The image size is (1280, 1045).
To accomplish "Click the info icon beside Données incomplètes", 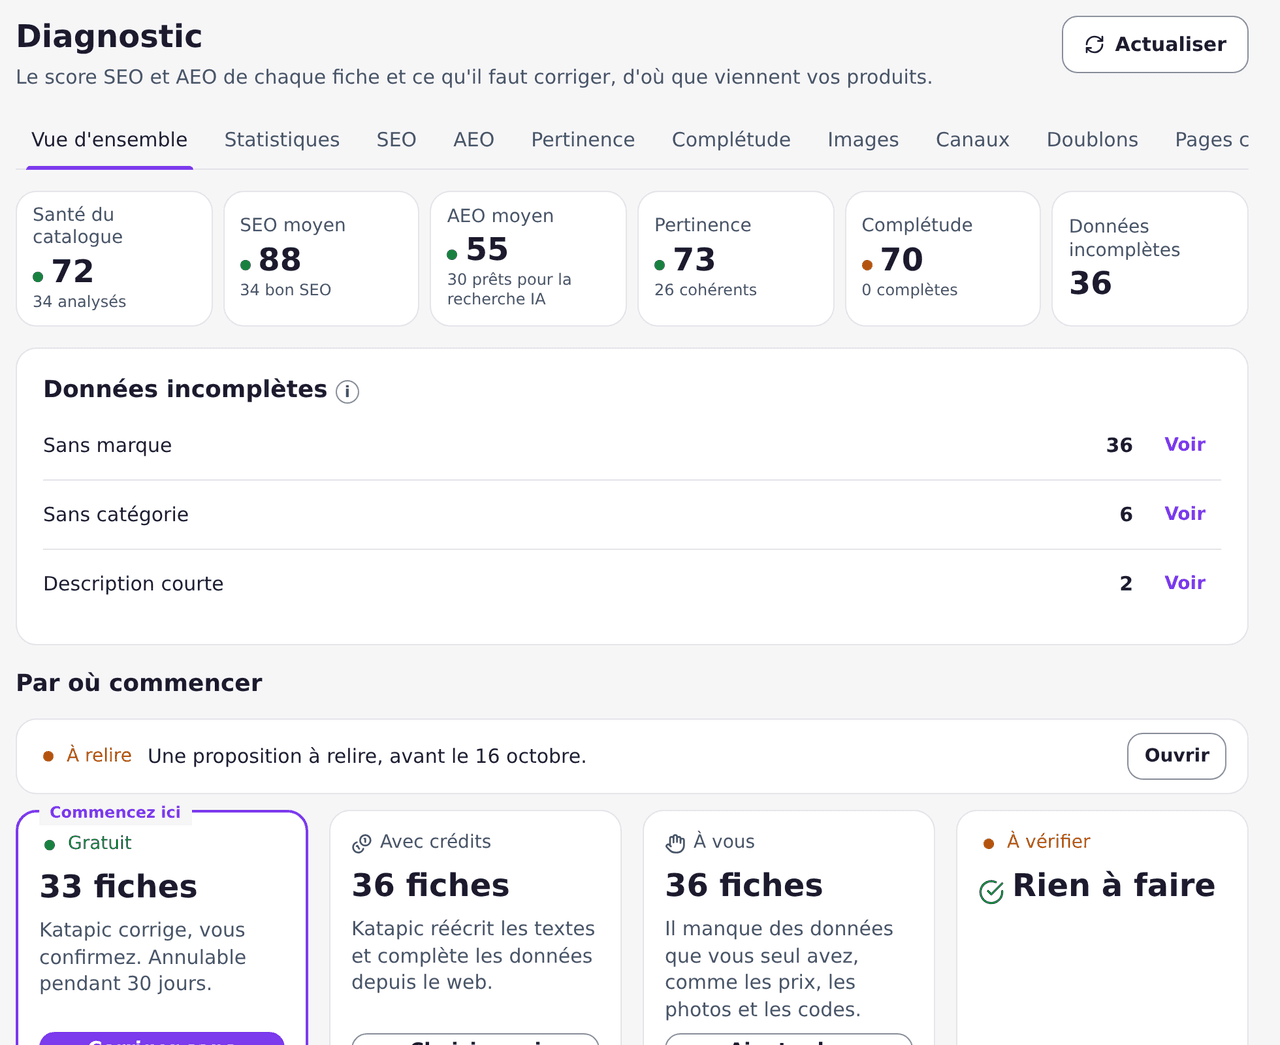I will pos(347,392).
